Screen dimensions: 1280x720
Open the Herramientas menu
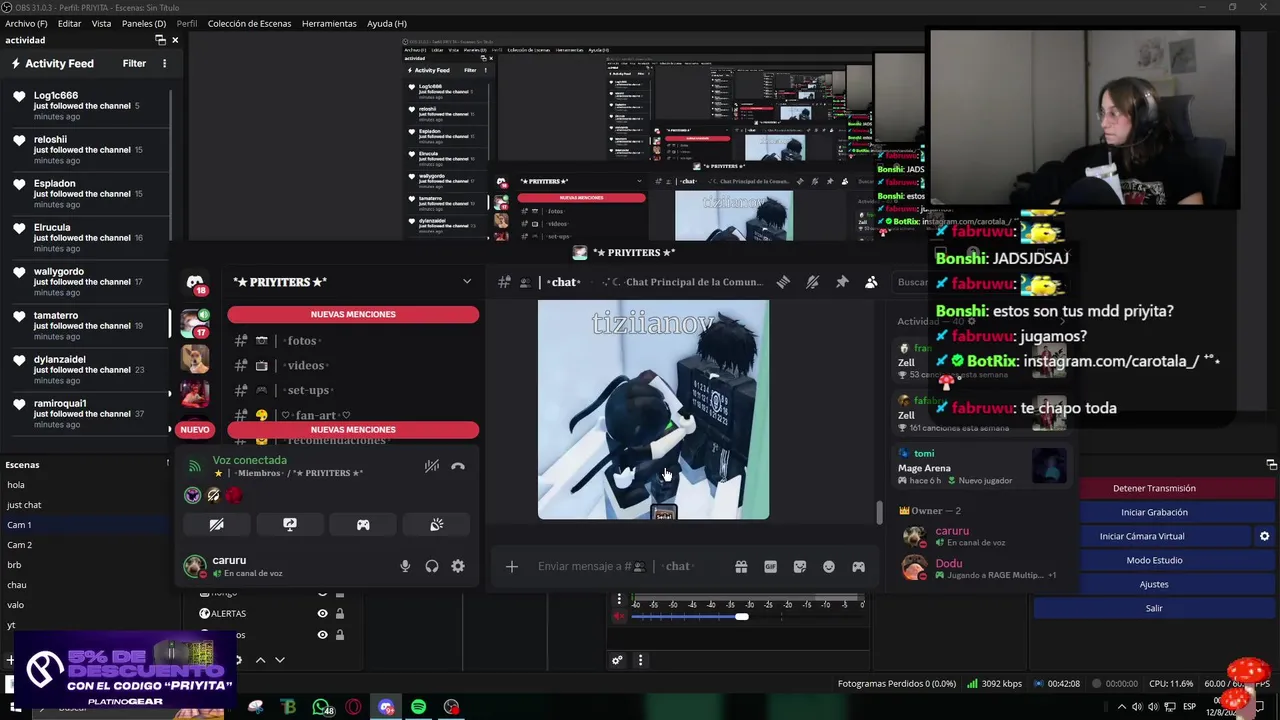(329, 23)
